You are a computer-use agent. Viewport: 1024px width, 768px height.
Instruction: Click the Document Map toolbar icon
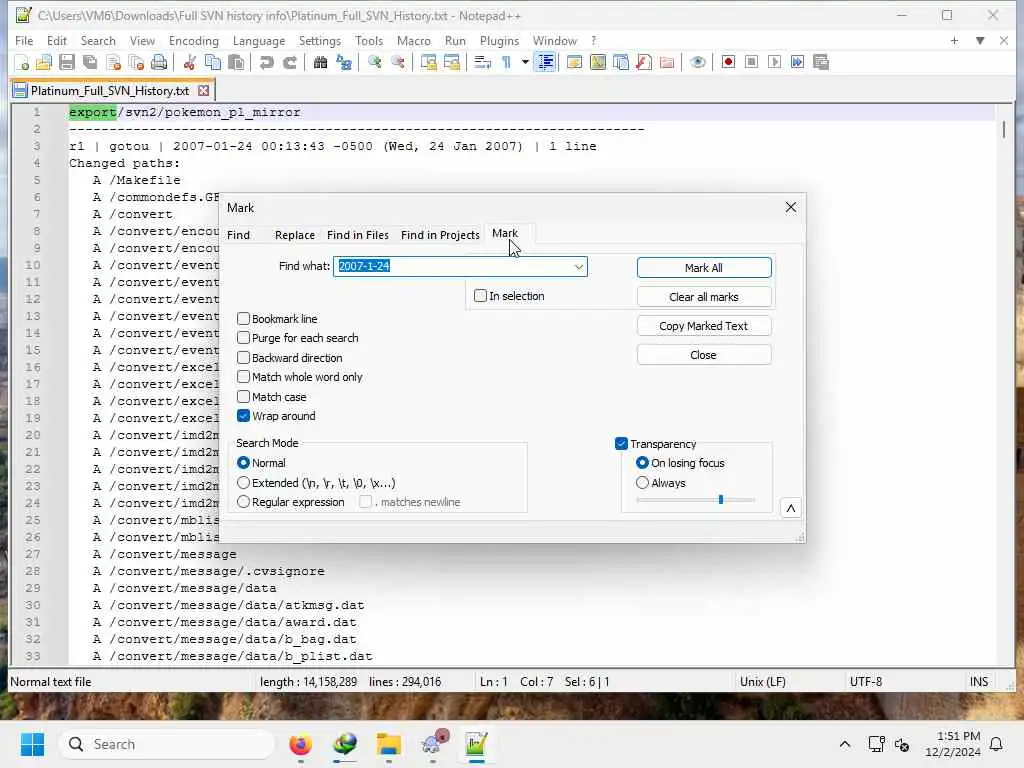[x=598, y=63]
